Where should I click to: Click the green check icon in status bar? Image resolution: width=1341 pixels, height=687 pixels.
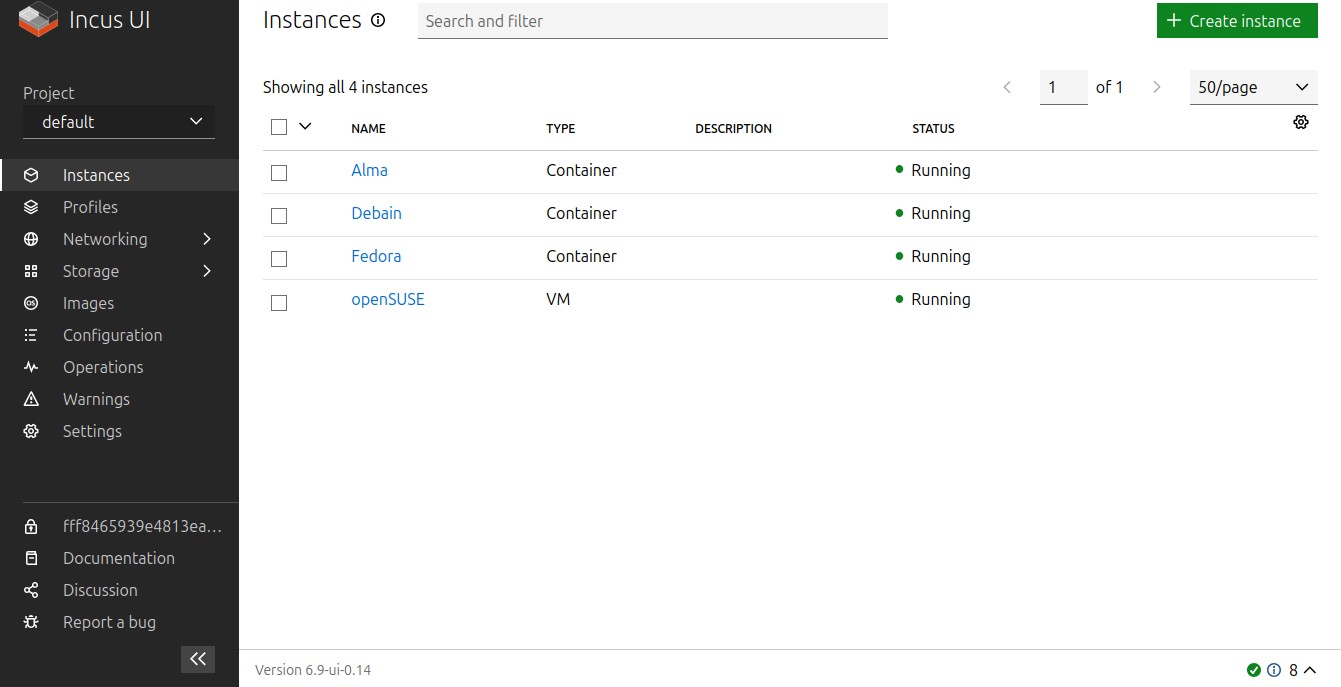pyautogui.click(x=1254, y=670)
